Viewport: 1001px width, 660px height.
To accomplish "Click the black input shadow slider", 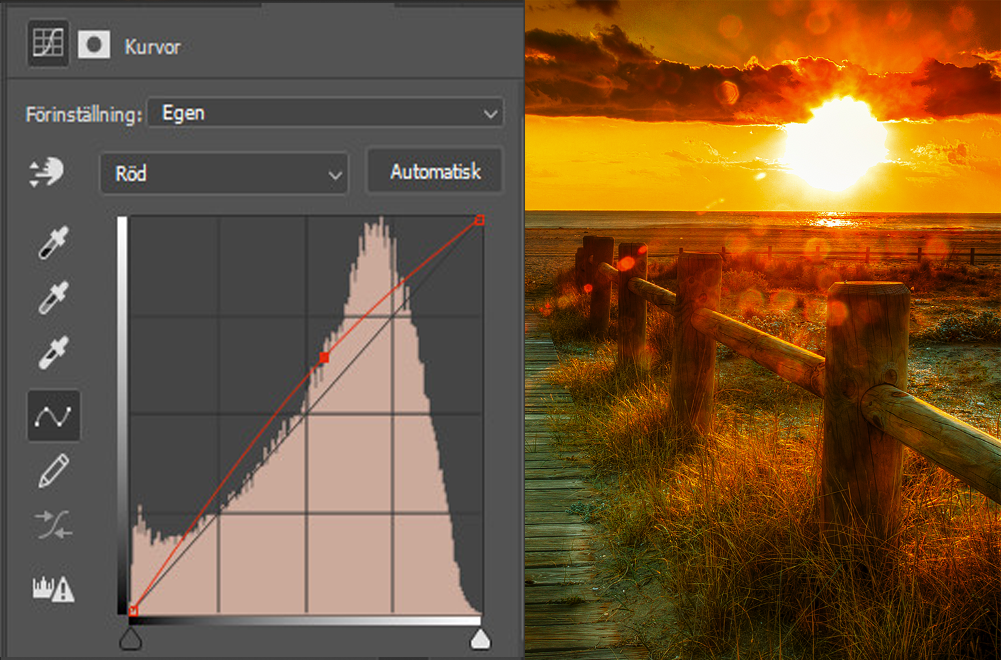I will 131,637.
